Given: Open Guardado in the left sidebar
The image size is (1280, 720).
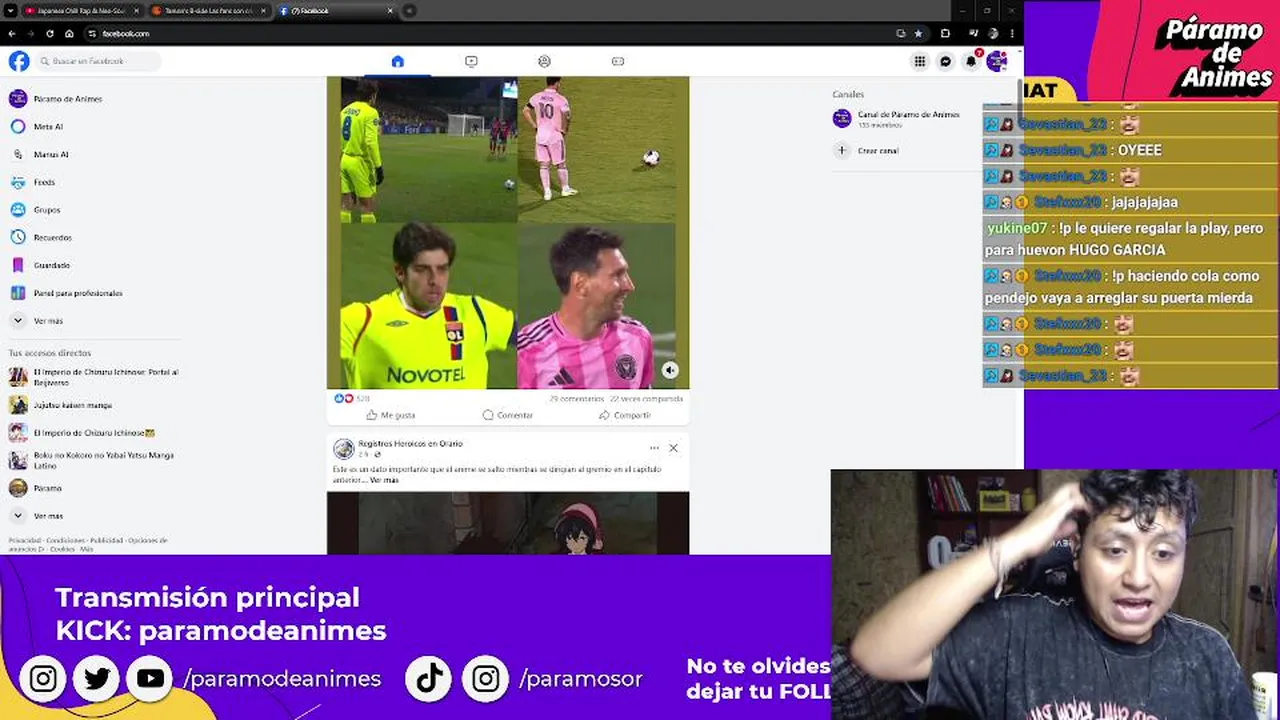Looking at the screenshot, I should [x=40, y=265].
